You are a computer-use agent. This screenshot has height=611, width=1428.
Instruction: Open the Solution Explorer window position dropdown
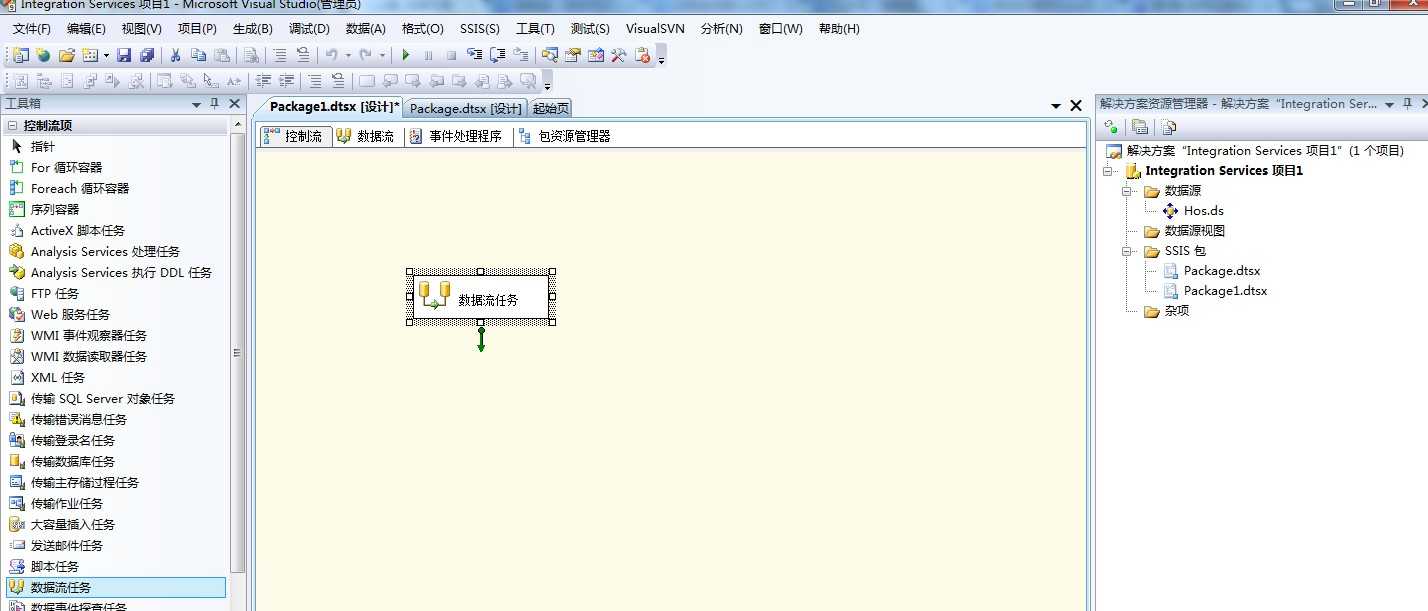(1389, 104)
